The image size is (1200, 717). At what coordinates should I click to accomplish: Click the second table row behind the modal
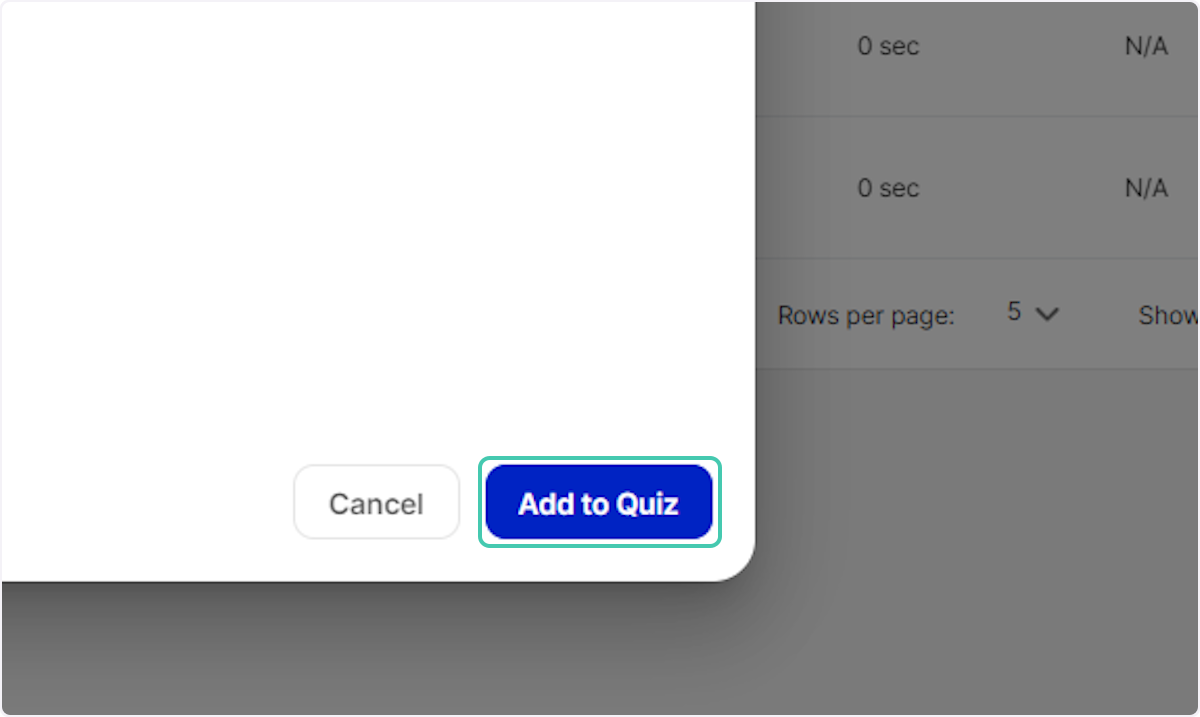pos(980,188)
